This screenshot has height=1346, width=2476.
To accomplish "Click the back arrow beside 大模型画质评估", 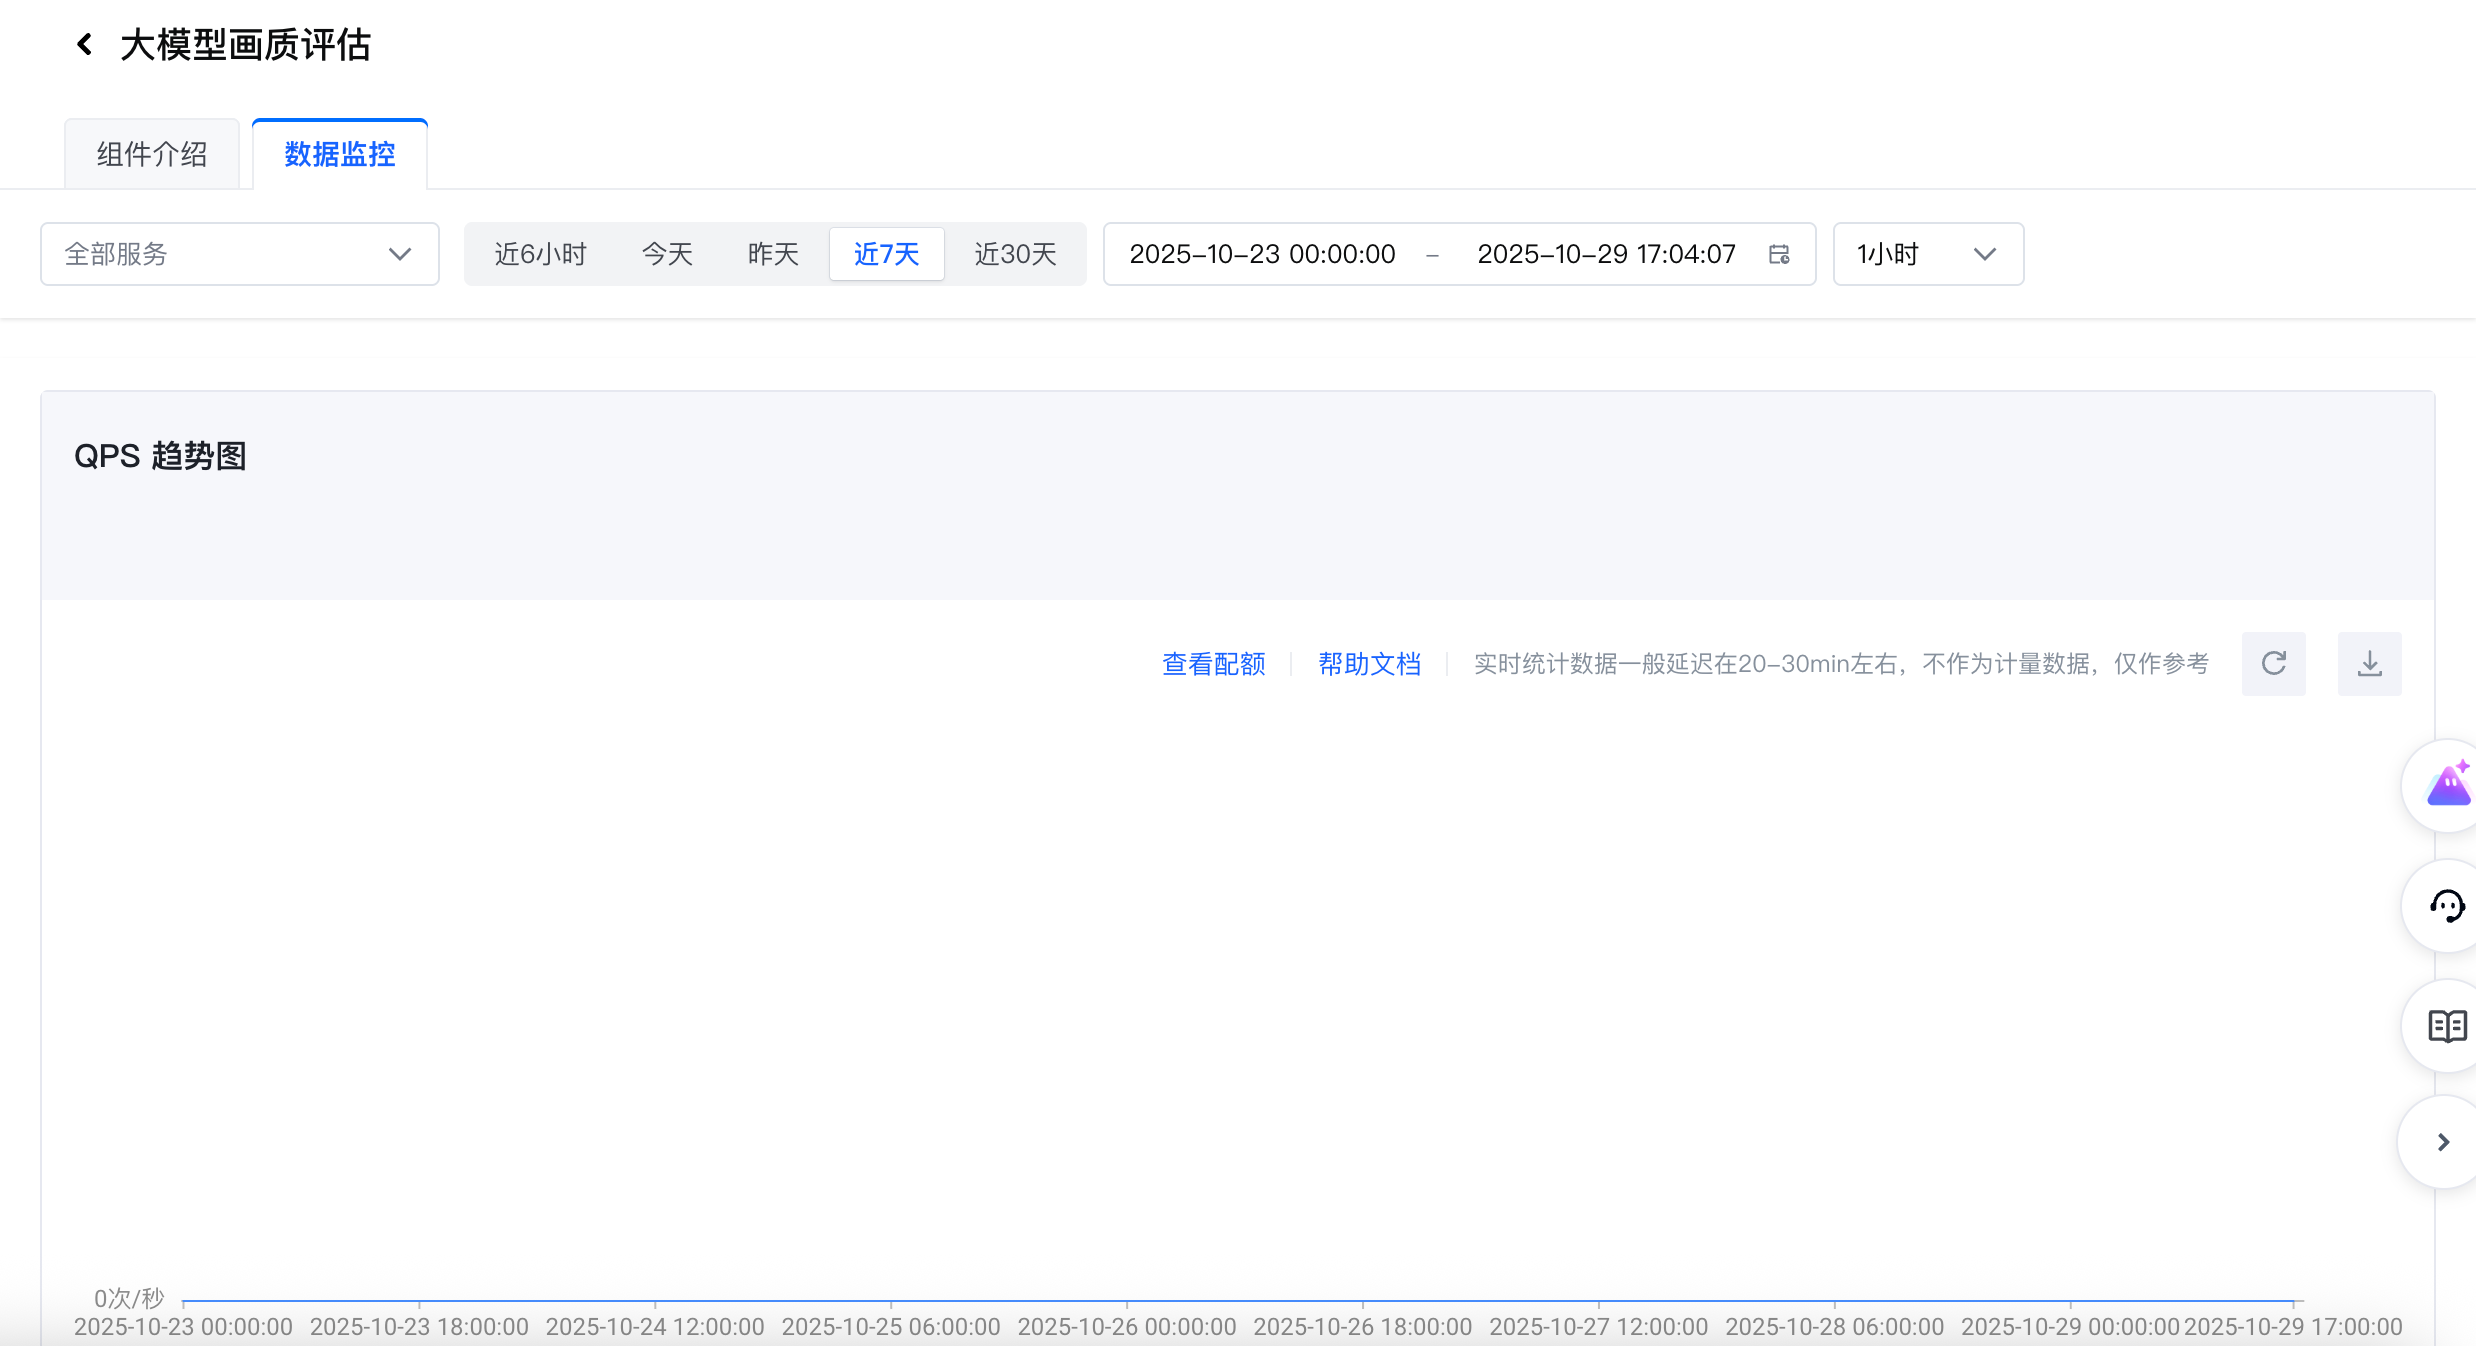I will click(x=85, y=45).
